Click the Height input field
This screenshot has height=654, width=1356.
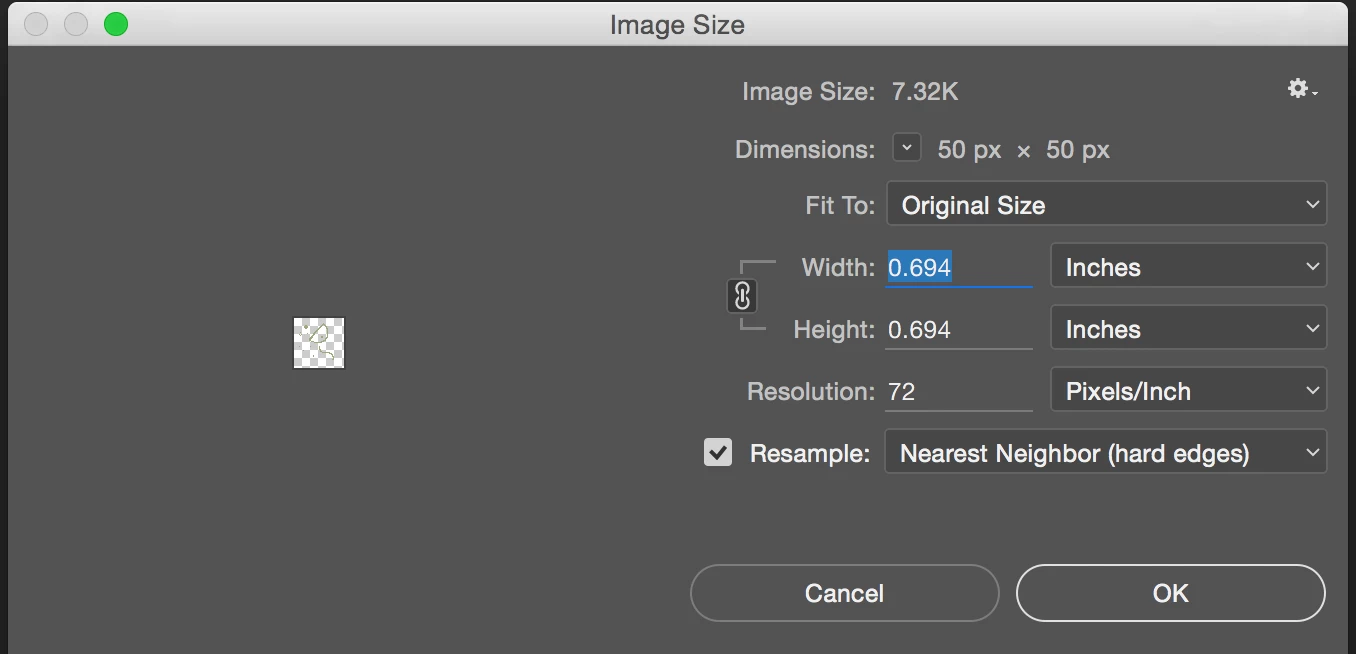(x=958, y=330)
